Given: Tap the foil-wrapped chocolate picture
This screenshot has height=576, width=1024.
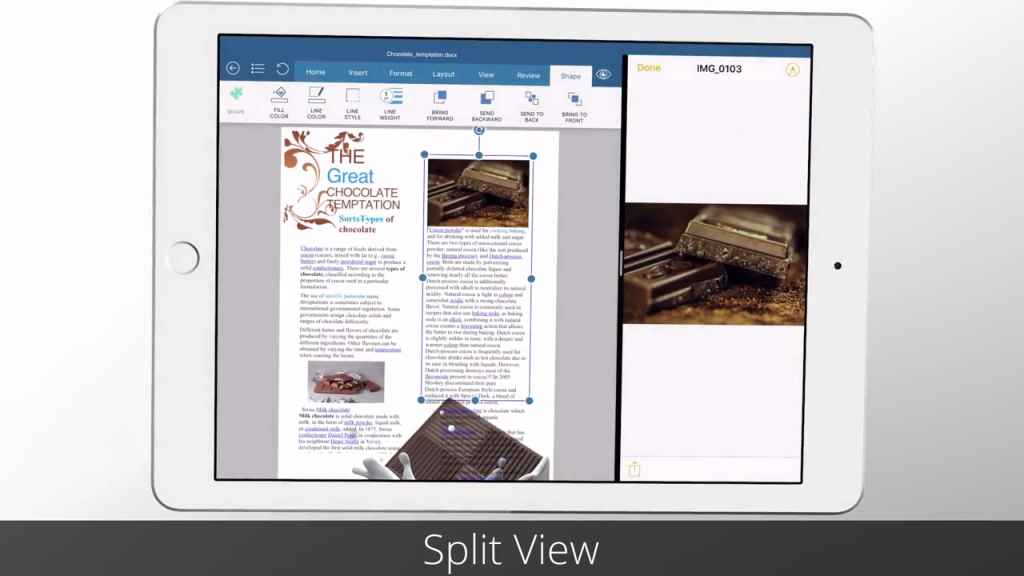Looking at the screenshot, I should [x=346, y=383].
